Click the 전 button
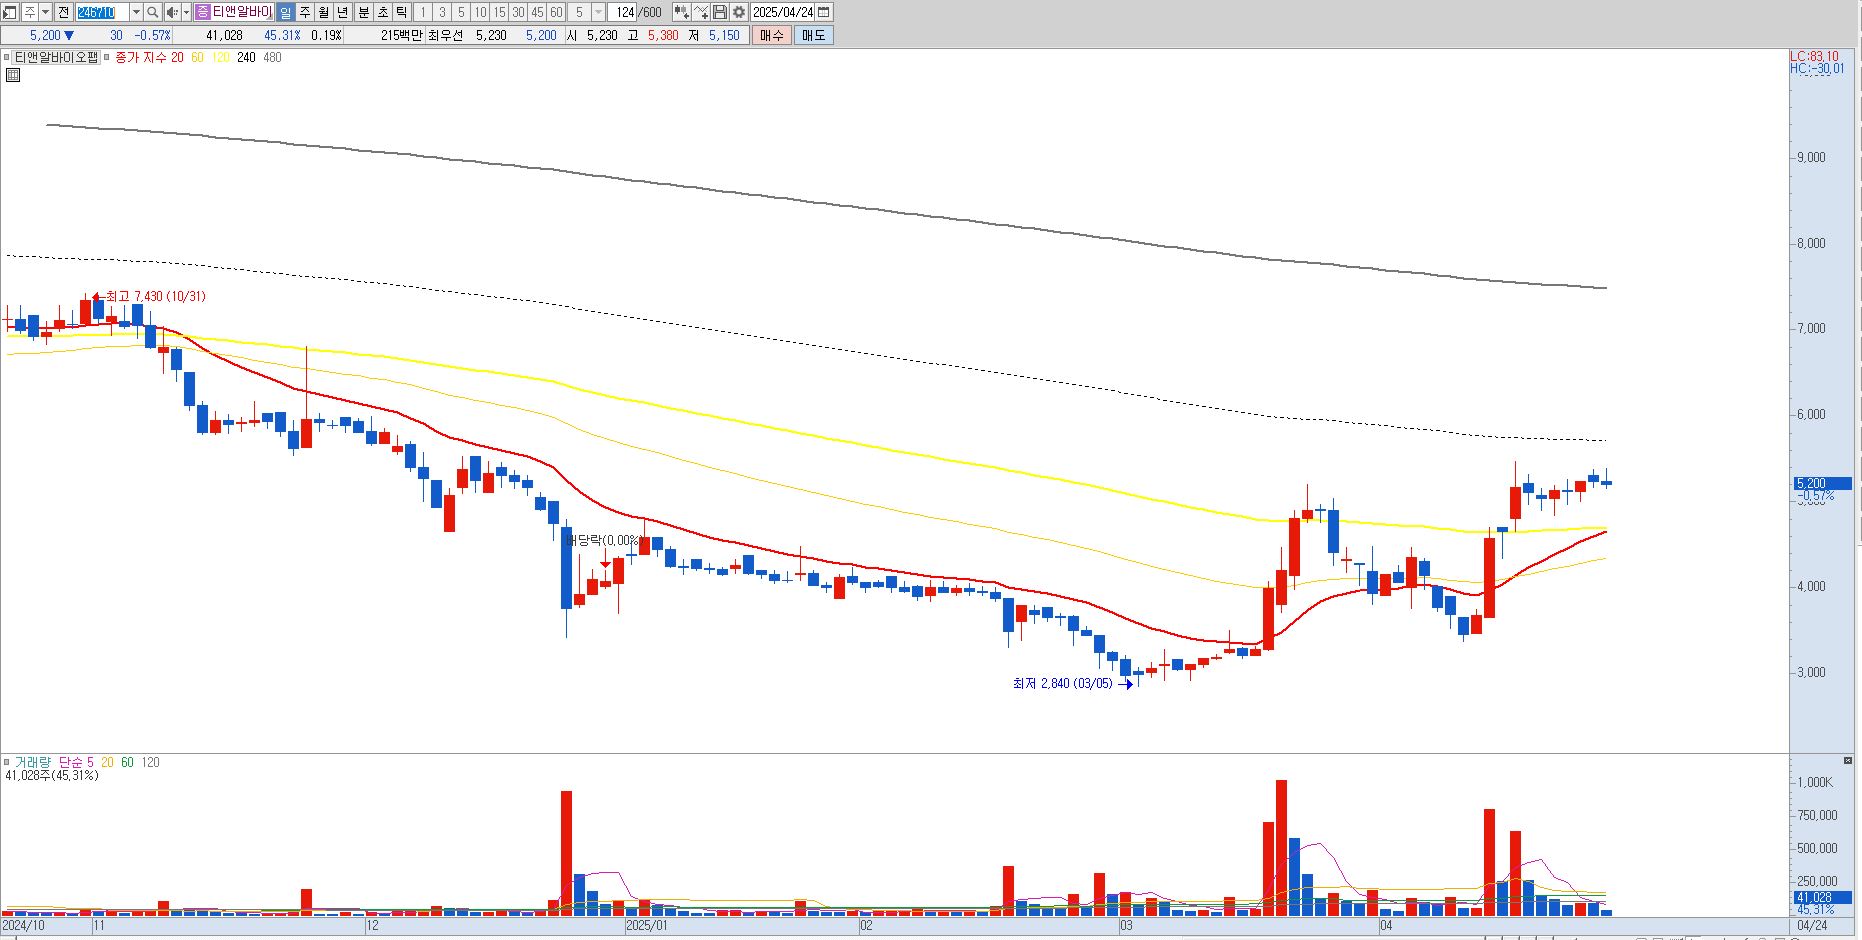This screenshot has width=1862, height=940. [63, 12]
